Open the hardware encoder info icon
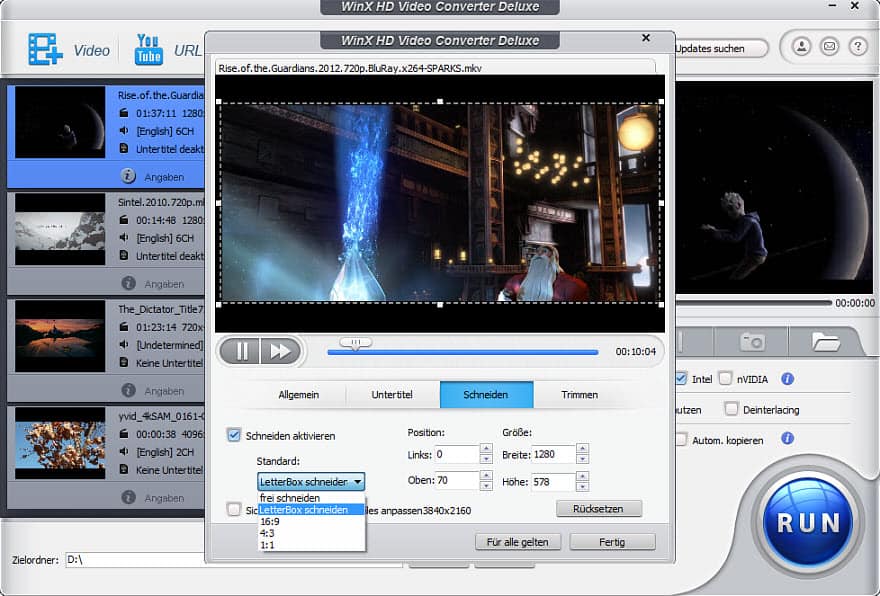This screenshot has width=880, height=596. [787, 379]
